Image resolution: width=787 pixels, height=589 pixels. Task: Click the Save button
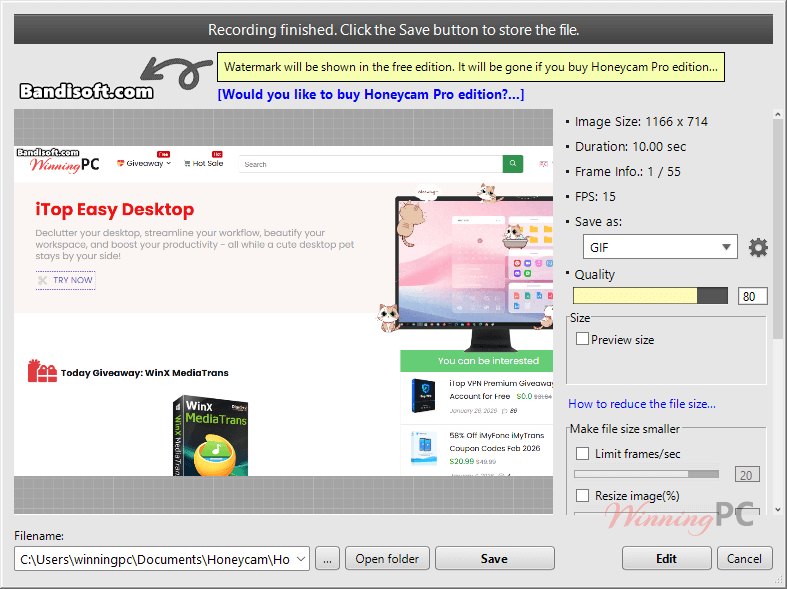[x=494, y=558]
